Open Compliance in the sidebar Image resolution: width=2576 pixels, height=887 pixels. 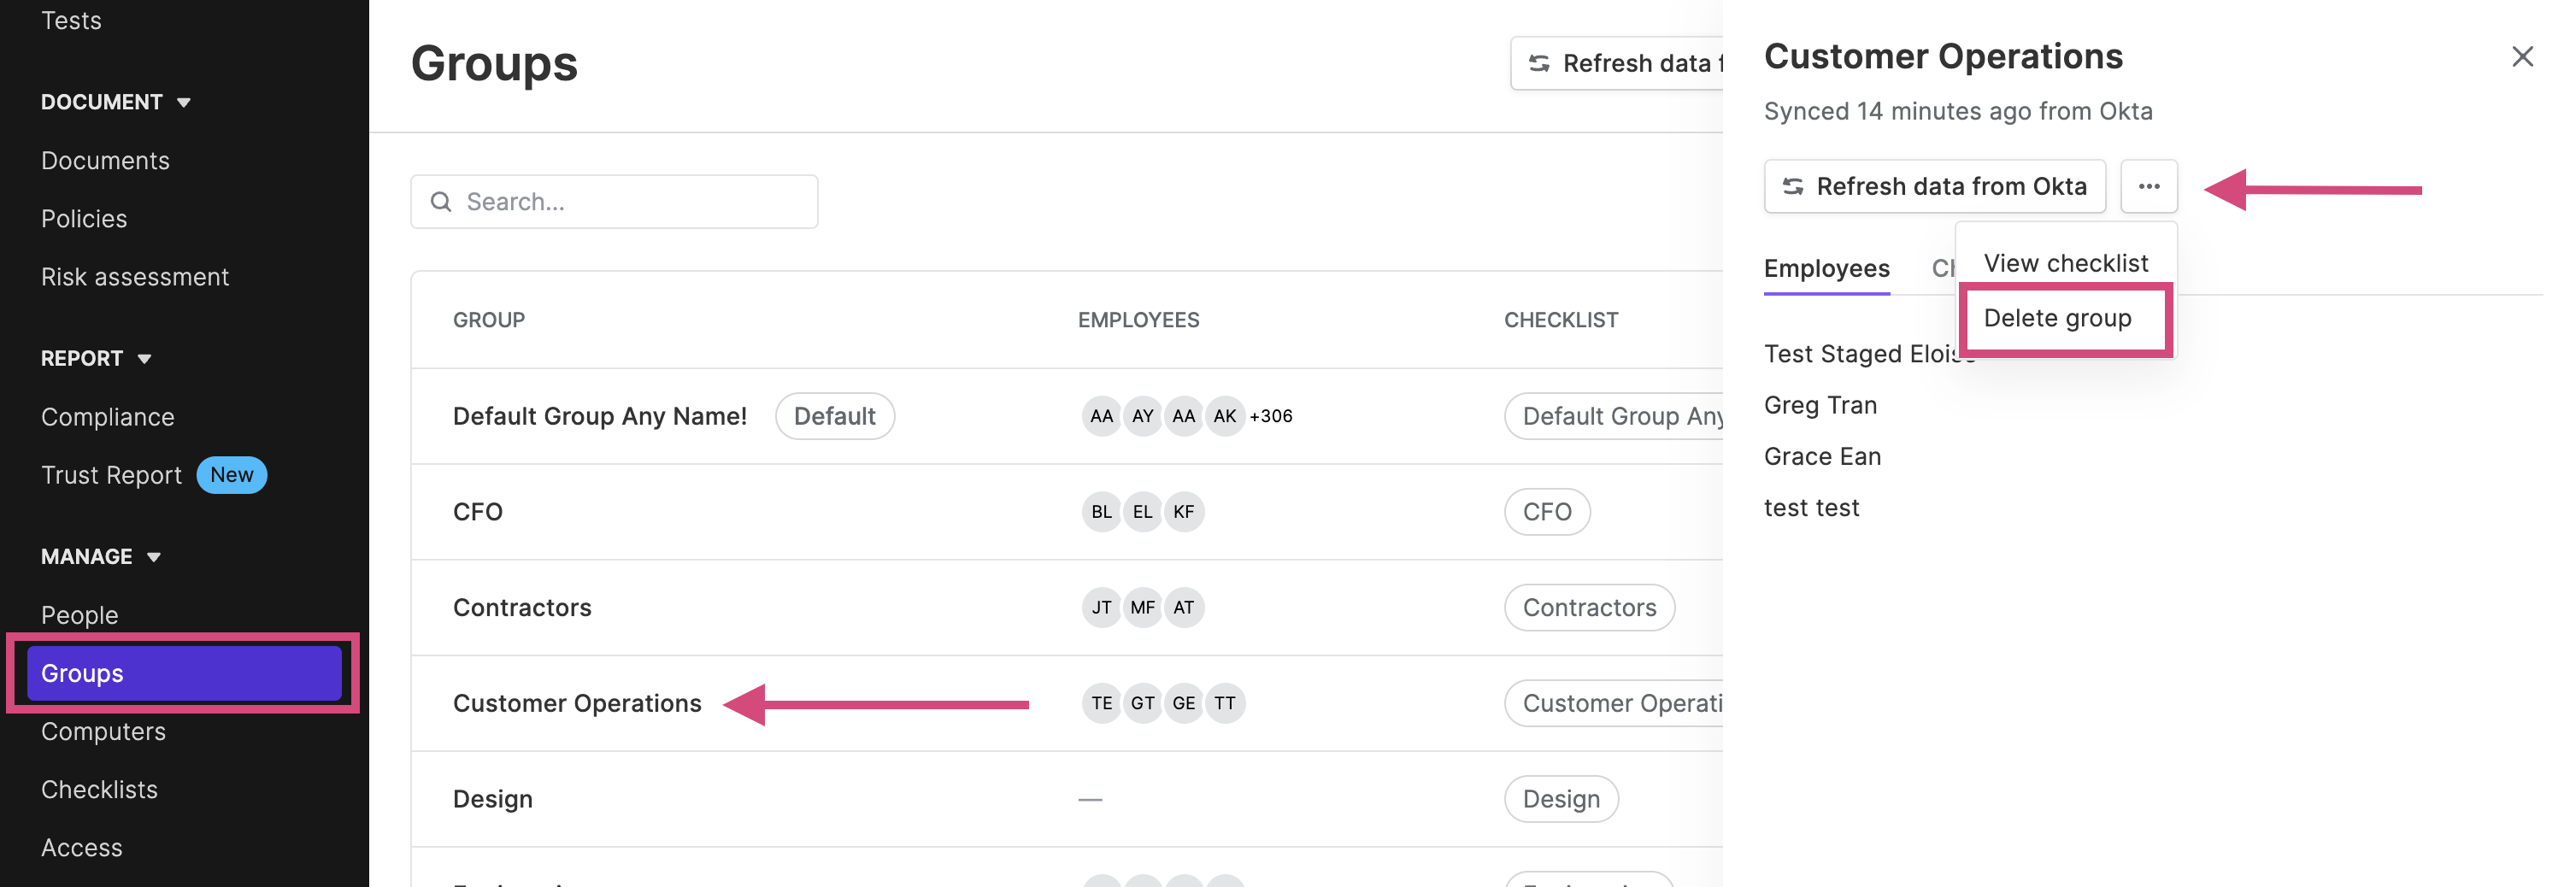(108, 417)
